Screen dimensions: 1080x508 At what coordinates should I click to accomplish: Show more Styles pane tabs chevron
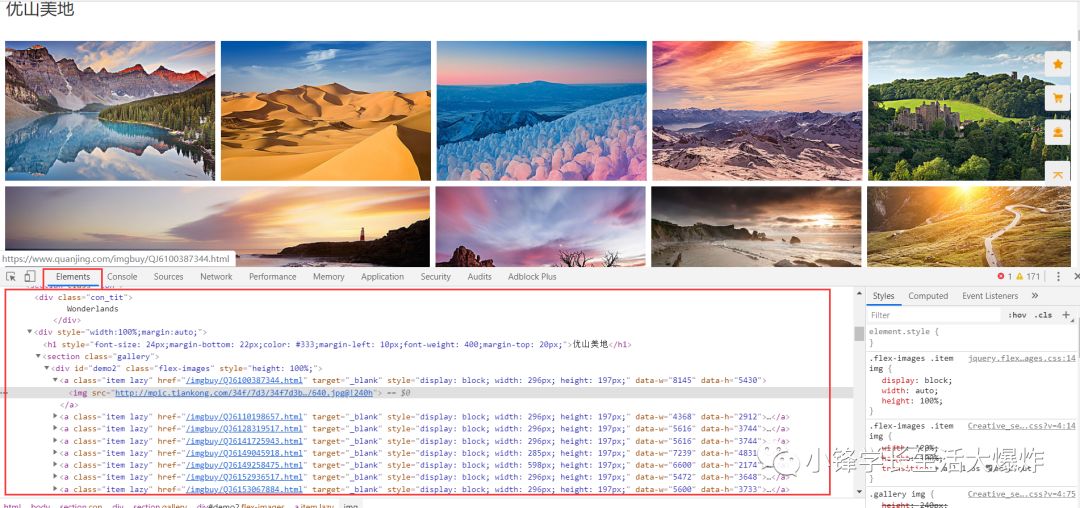(1035, 295)
